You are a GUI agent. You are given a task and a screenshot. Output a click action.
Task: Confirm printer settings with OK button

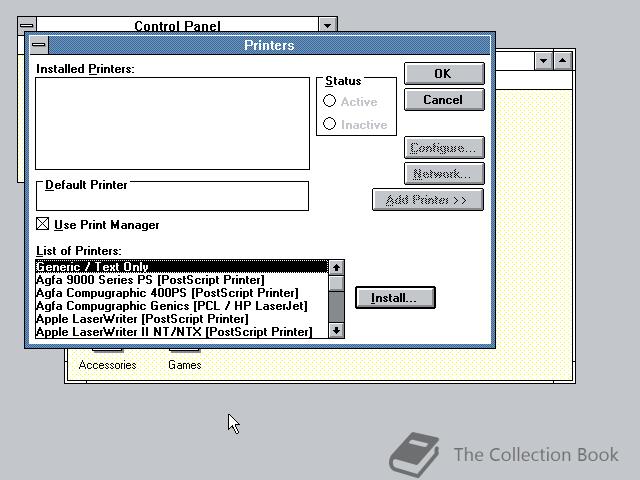tap(444, 73)
